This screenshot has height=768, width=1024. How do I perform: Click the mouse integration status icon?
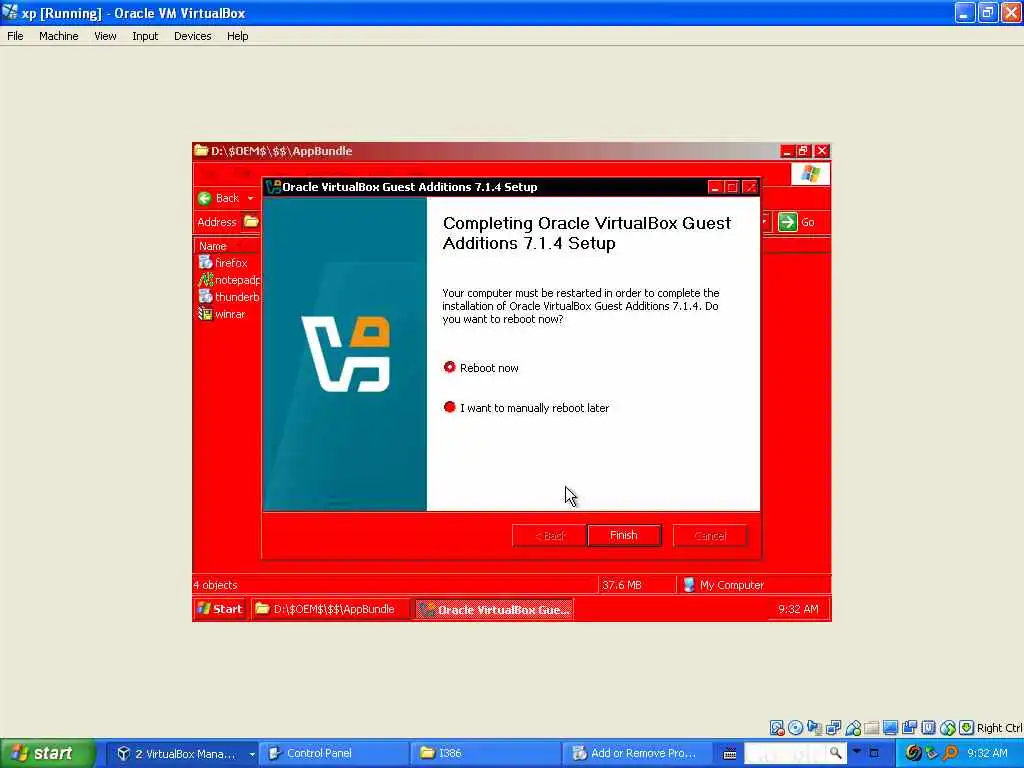(x=948, y=728)
